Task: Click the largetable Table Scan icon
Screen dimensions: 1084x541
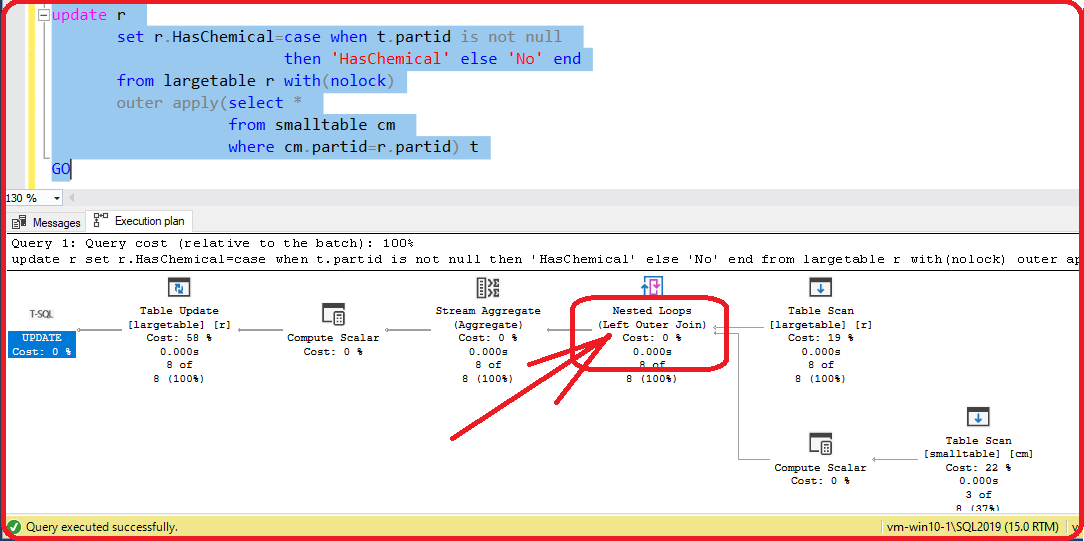Action: pos(820,287)
